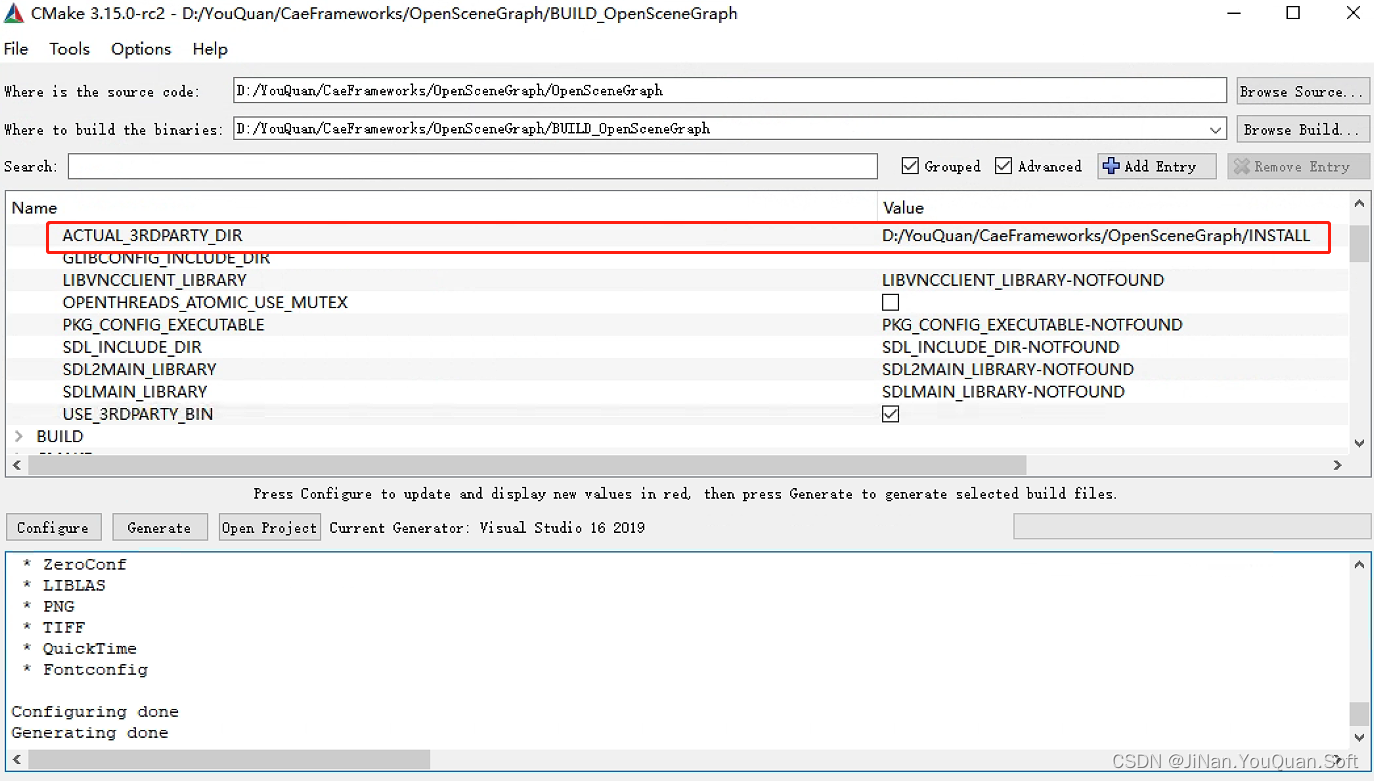
Task: Toggle the Advanced checkbox
Action: 1004,166
